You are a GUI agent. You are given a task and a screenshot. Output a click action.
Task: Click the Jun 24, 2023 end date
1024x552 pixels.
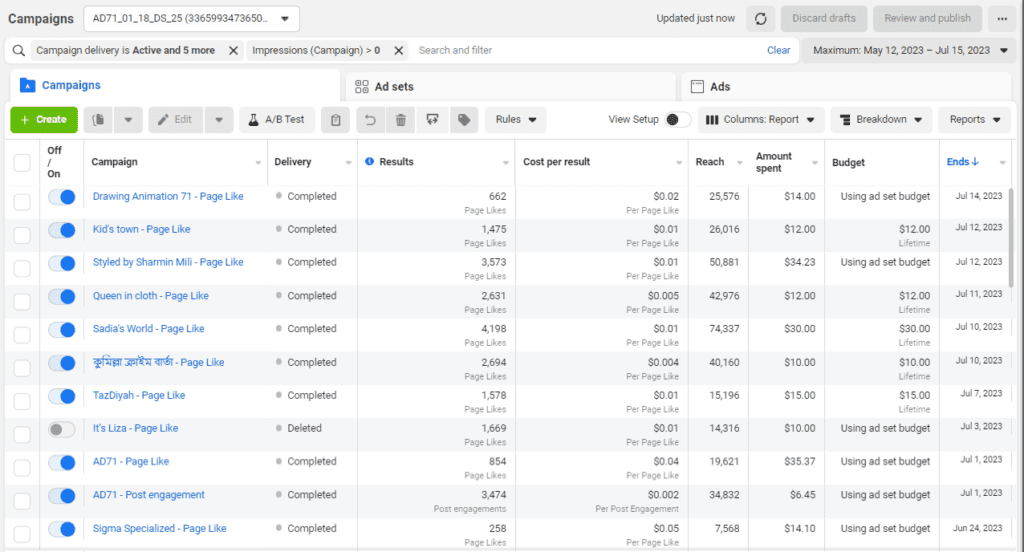coord(977,528)
